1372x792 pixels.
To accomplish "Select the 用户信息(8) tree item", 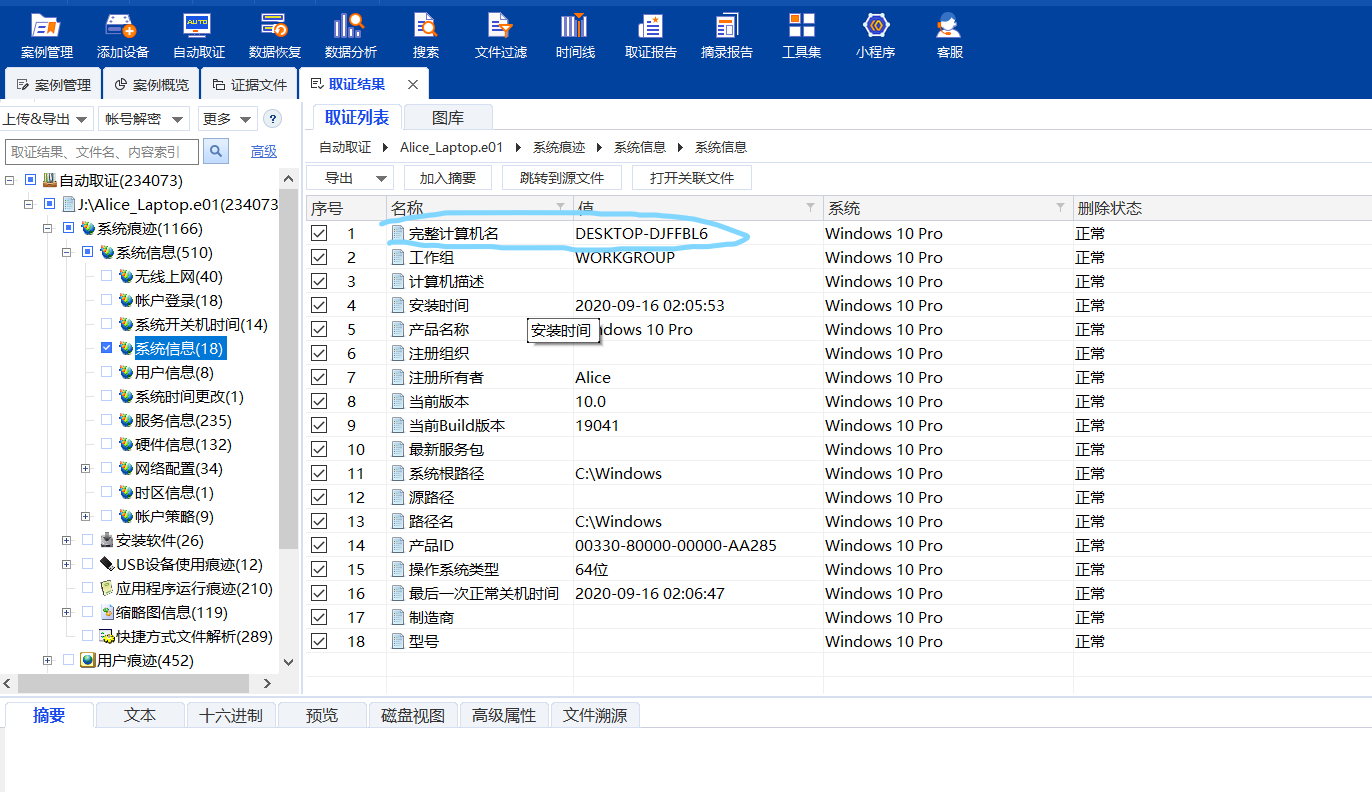I will coord(174,373).
